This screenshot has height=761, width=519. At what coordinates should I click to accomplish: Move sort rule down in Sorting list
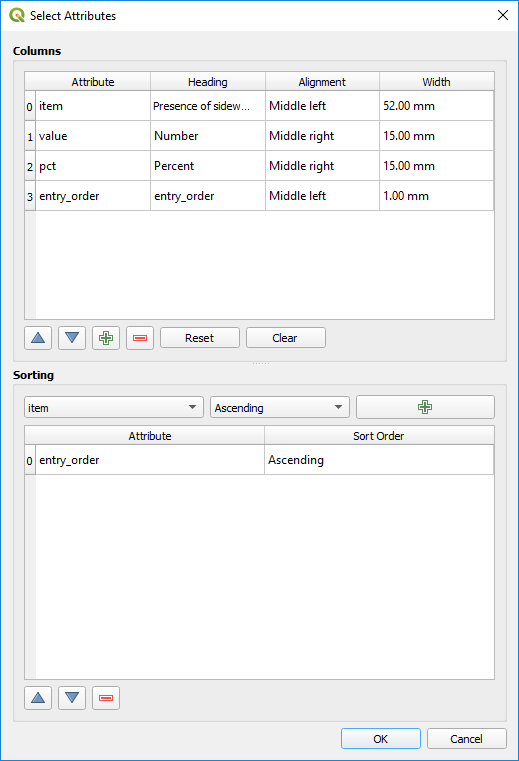(x=72, y=698)
